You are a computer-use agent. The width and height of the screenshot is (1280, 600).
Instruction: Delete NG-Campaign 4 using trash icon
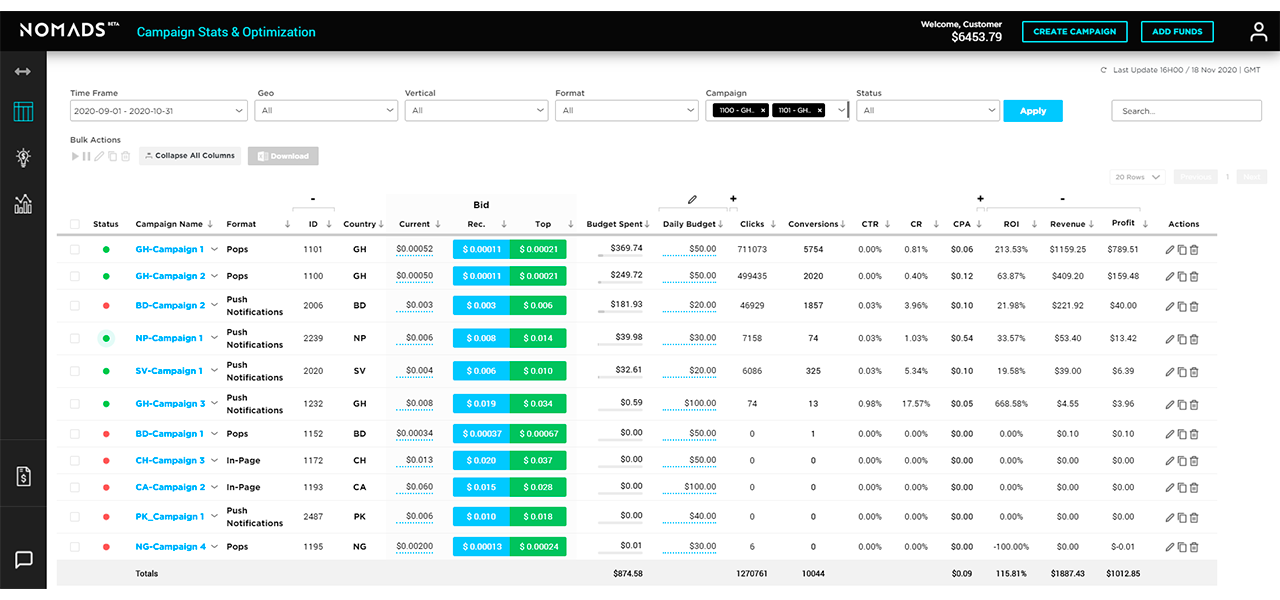coord(1194,547)
